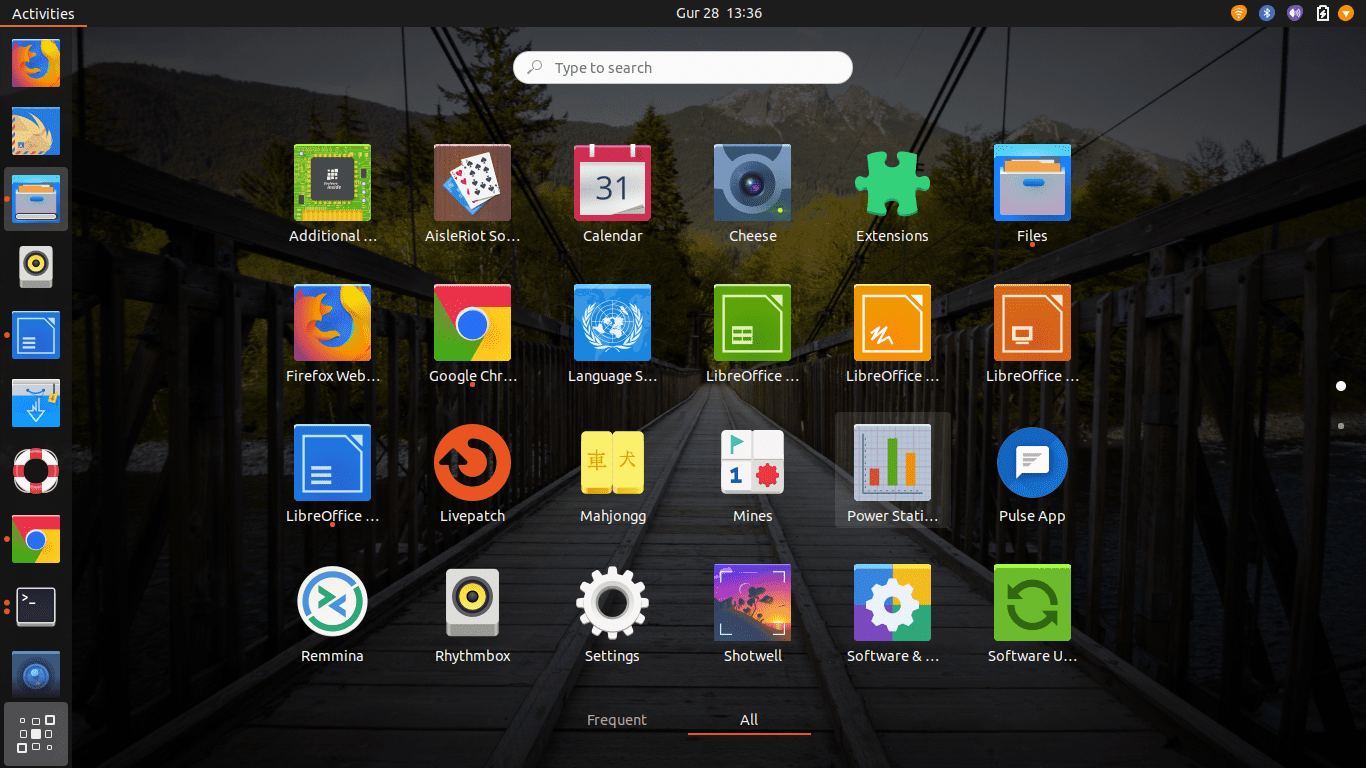Image resolution: width=1366 pixels, height=768 pixels.
Task: Open Files app in the application grid
Action: 1032,183
